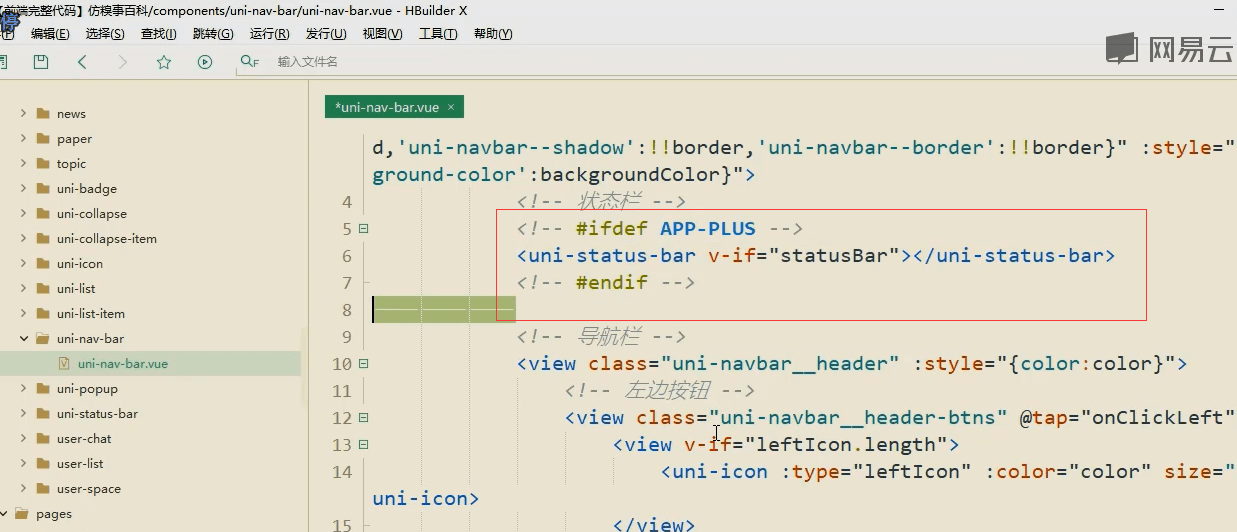Go forward with the right arrow icon

(x=123, y=62)
